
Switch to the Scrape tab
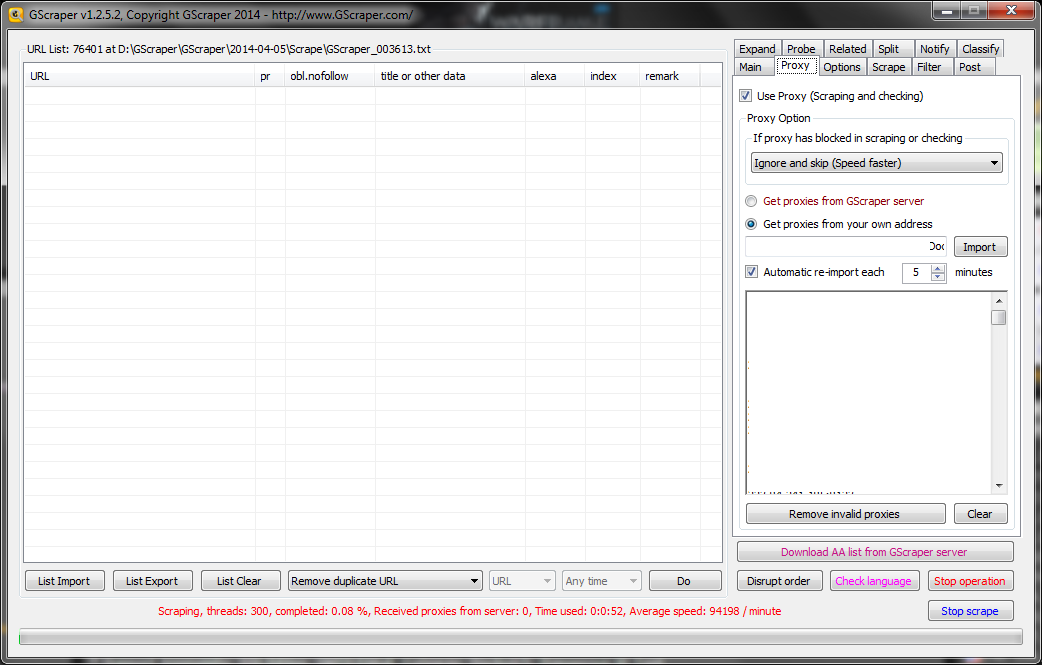point(888,66)
